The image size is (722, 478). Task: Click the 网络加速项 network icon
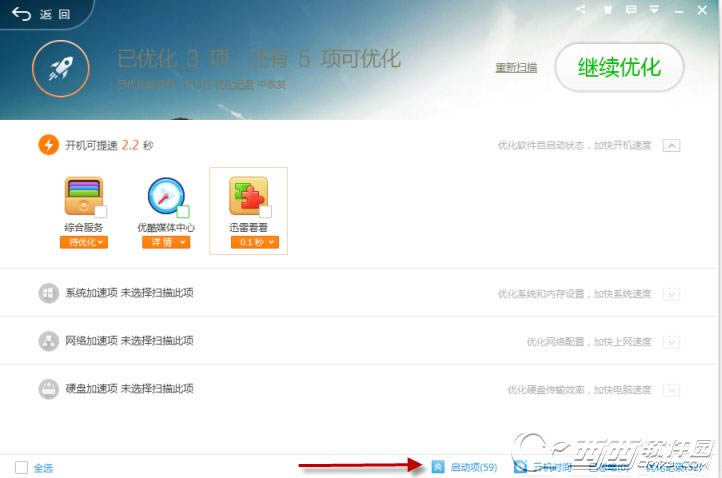(x=48, y=341)
